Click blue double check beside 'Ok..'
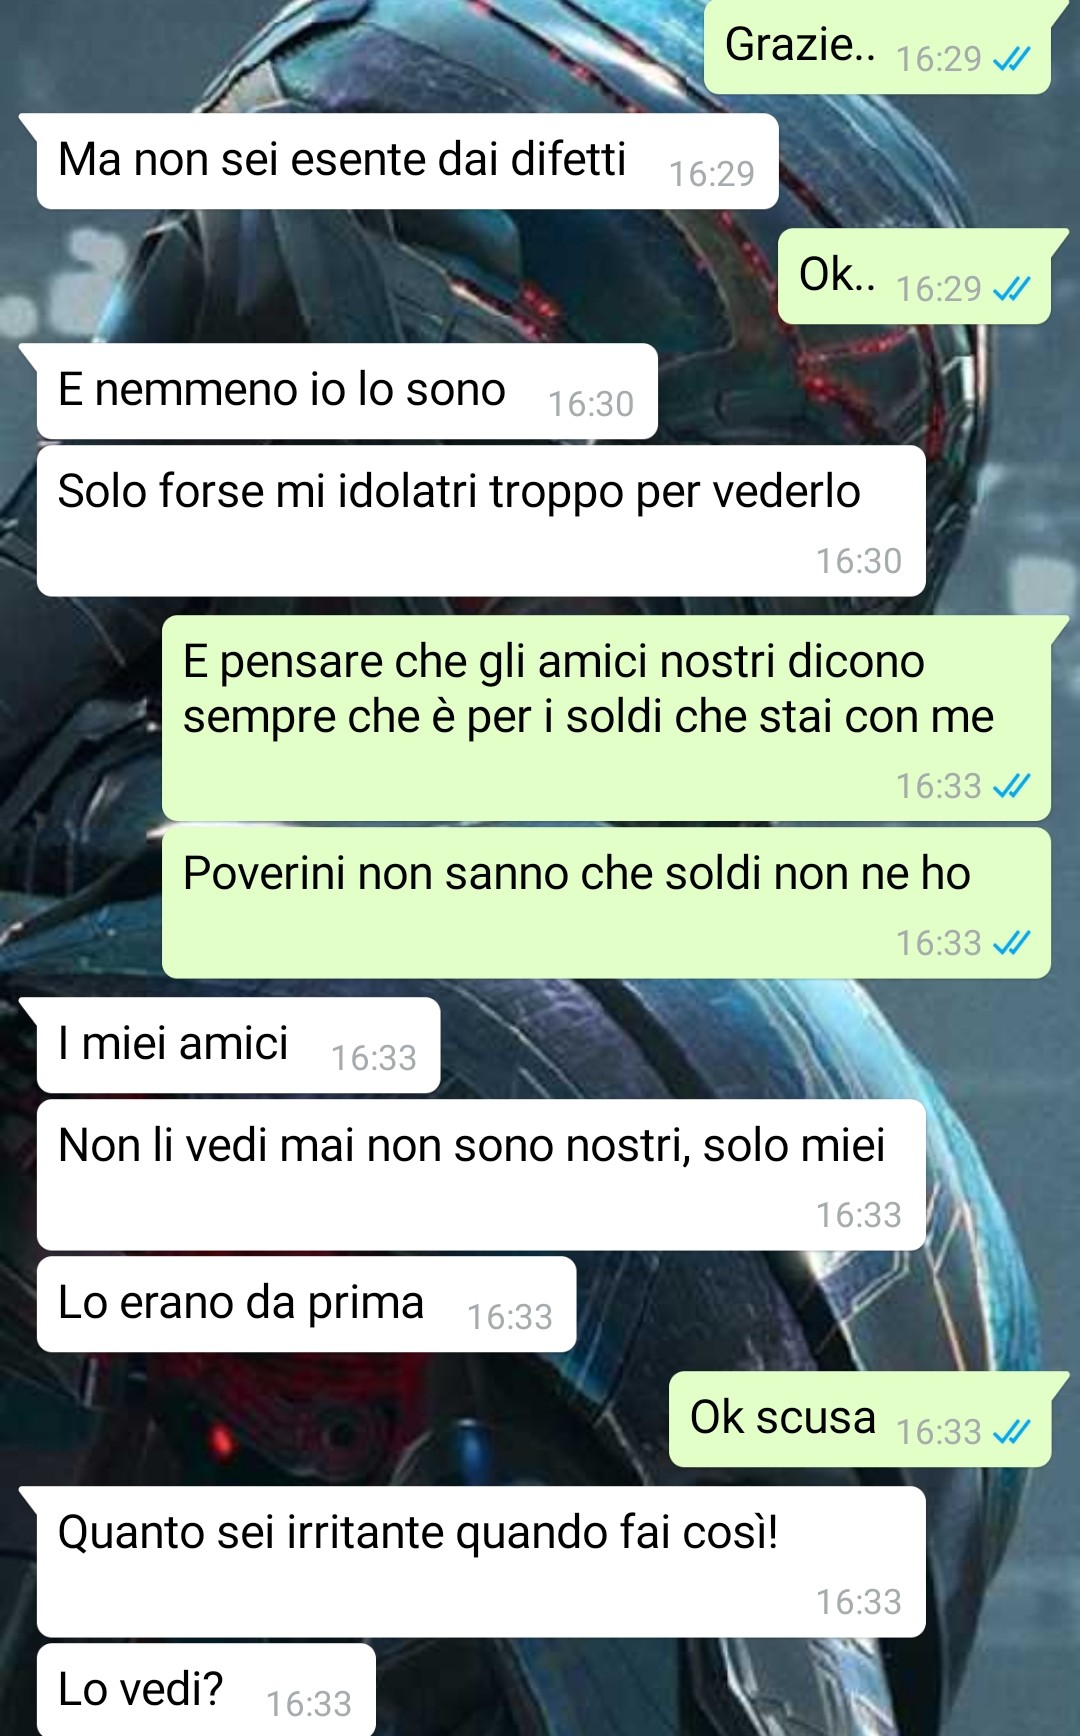 click(x=1011, y=290)
